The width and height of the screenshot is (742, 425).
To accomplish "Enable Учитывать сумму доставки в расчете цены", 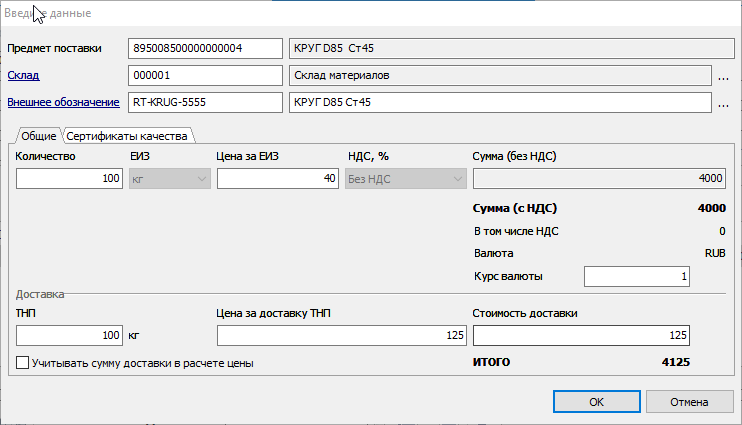I will tap(23, 364).
